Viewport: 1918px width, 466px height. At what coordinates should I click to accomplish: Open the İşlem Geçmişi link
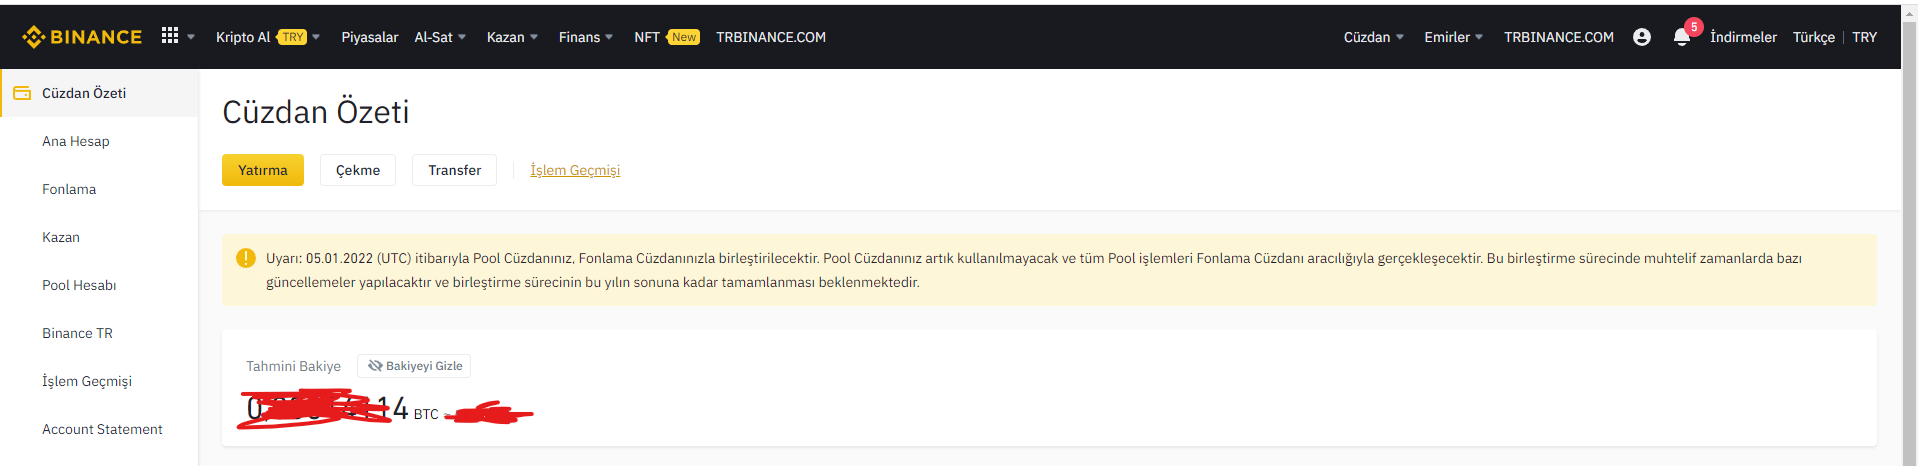pos(575,170)
